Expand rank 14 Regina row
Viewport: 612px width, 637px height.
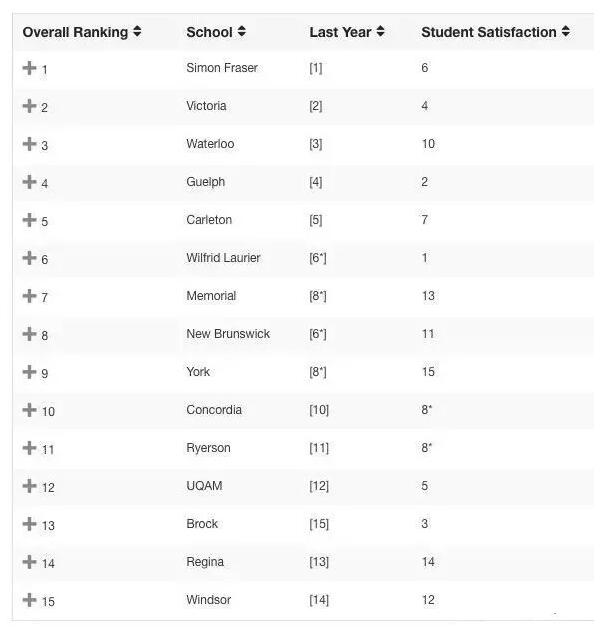30,561
